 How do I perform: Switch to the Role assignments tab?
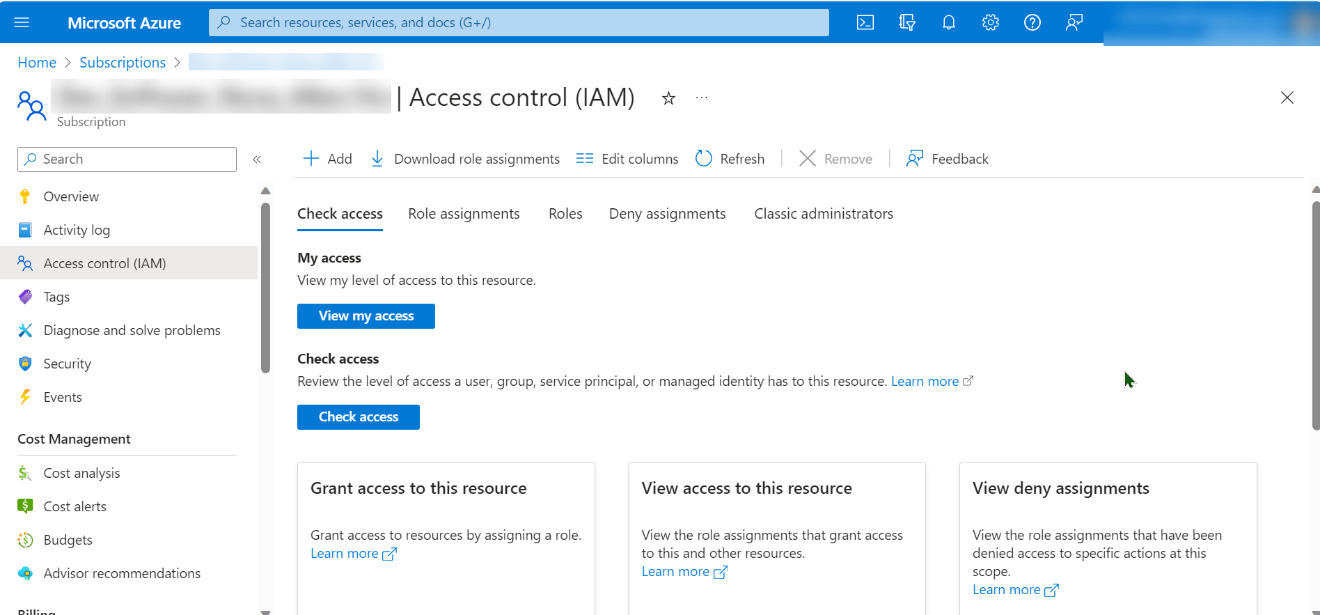[464, 213]
